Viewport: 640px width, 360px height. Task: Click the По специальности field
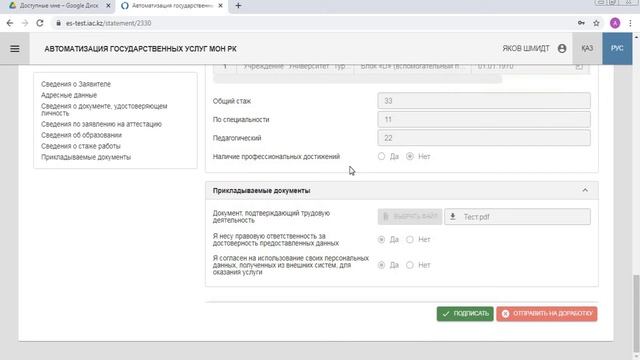pos(484,120)
